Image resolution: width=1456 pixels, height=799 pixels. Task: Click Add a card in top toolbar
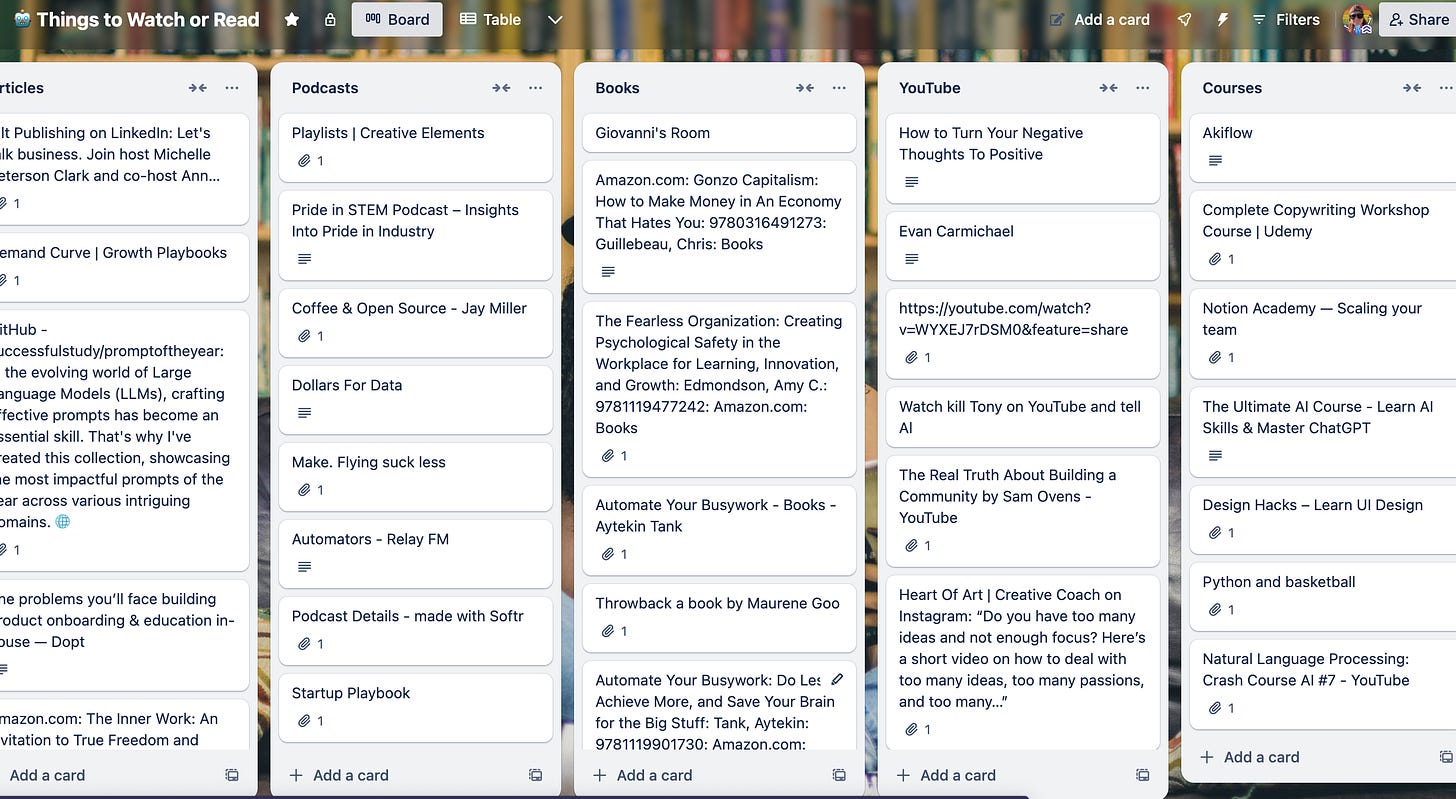tap(1099, 19)
